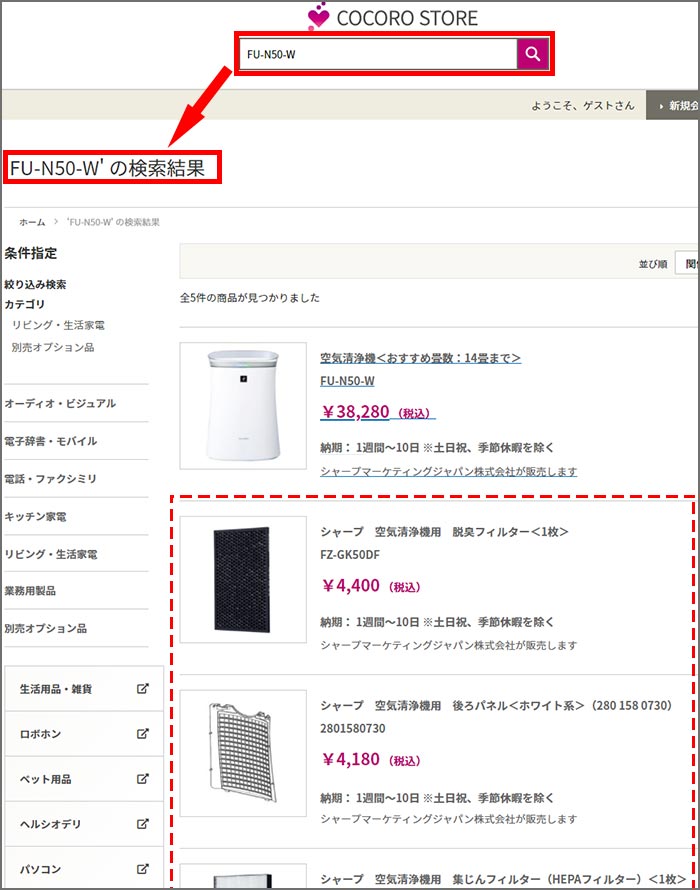
Task: Click the black deodorizing filter thumbnail
Action: click(x=243, y=579)
